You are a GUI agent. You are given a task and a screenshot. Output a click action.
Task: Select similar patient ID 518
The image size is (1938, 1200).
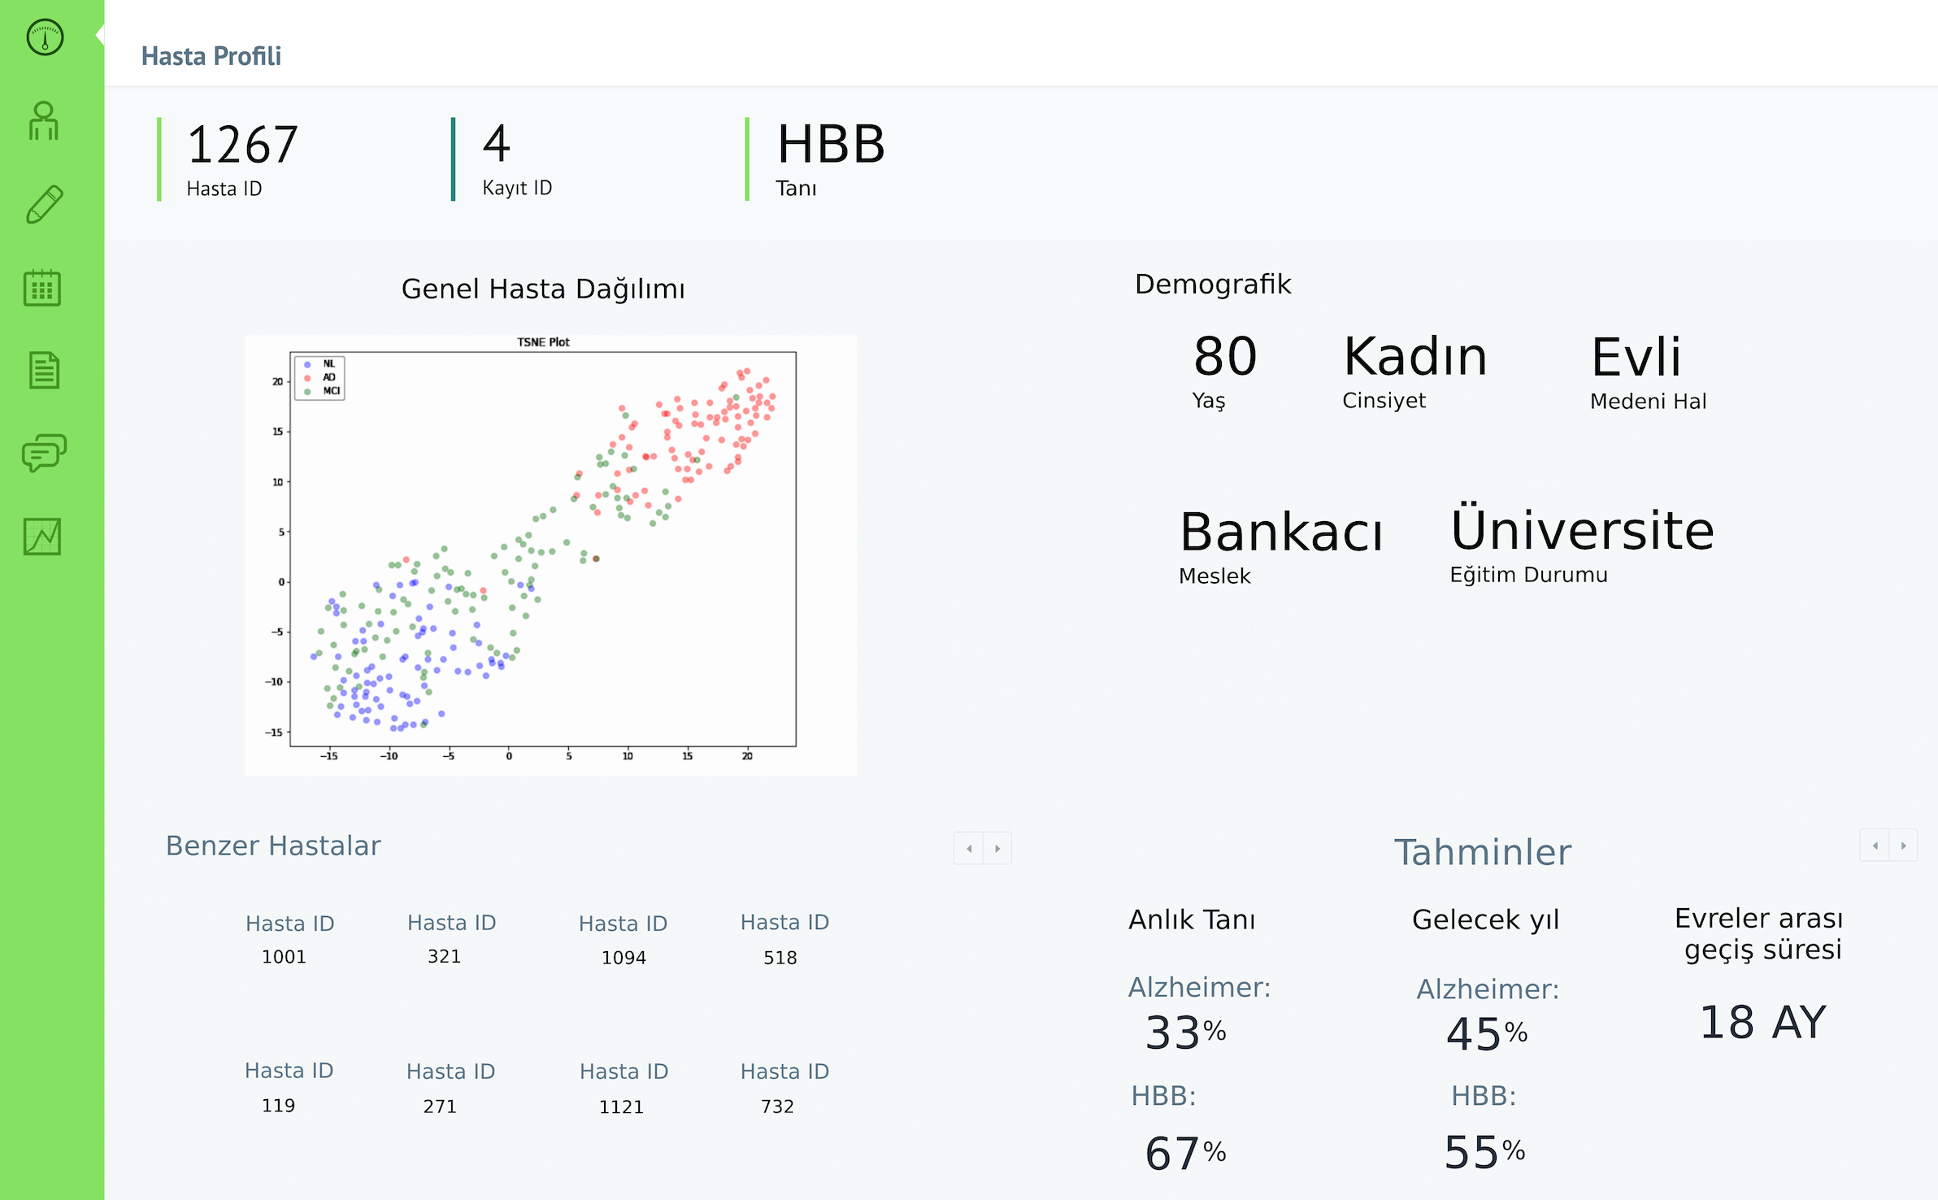(780, 958)
